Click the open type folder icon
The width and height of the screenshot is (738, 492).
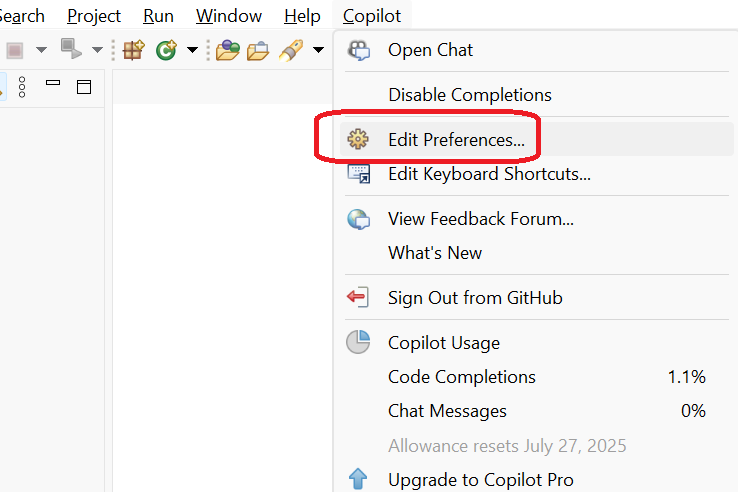coord(228,50)
